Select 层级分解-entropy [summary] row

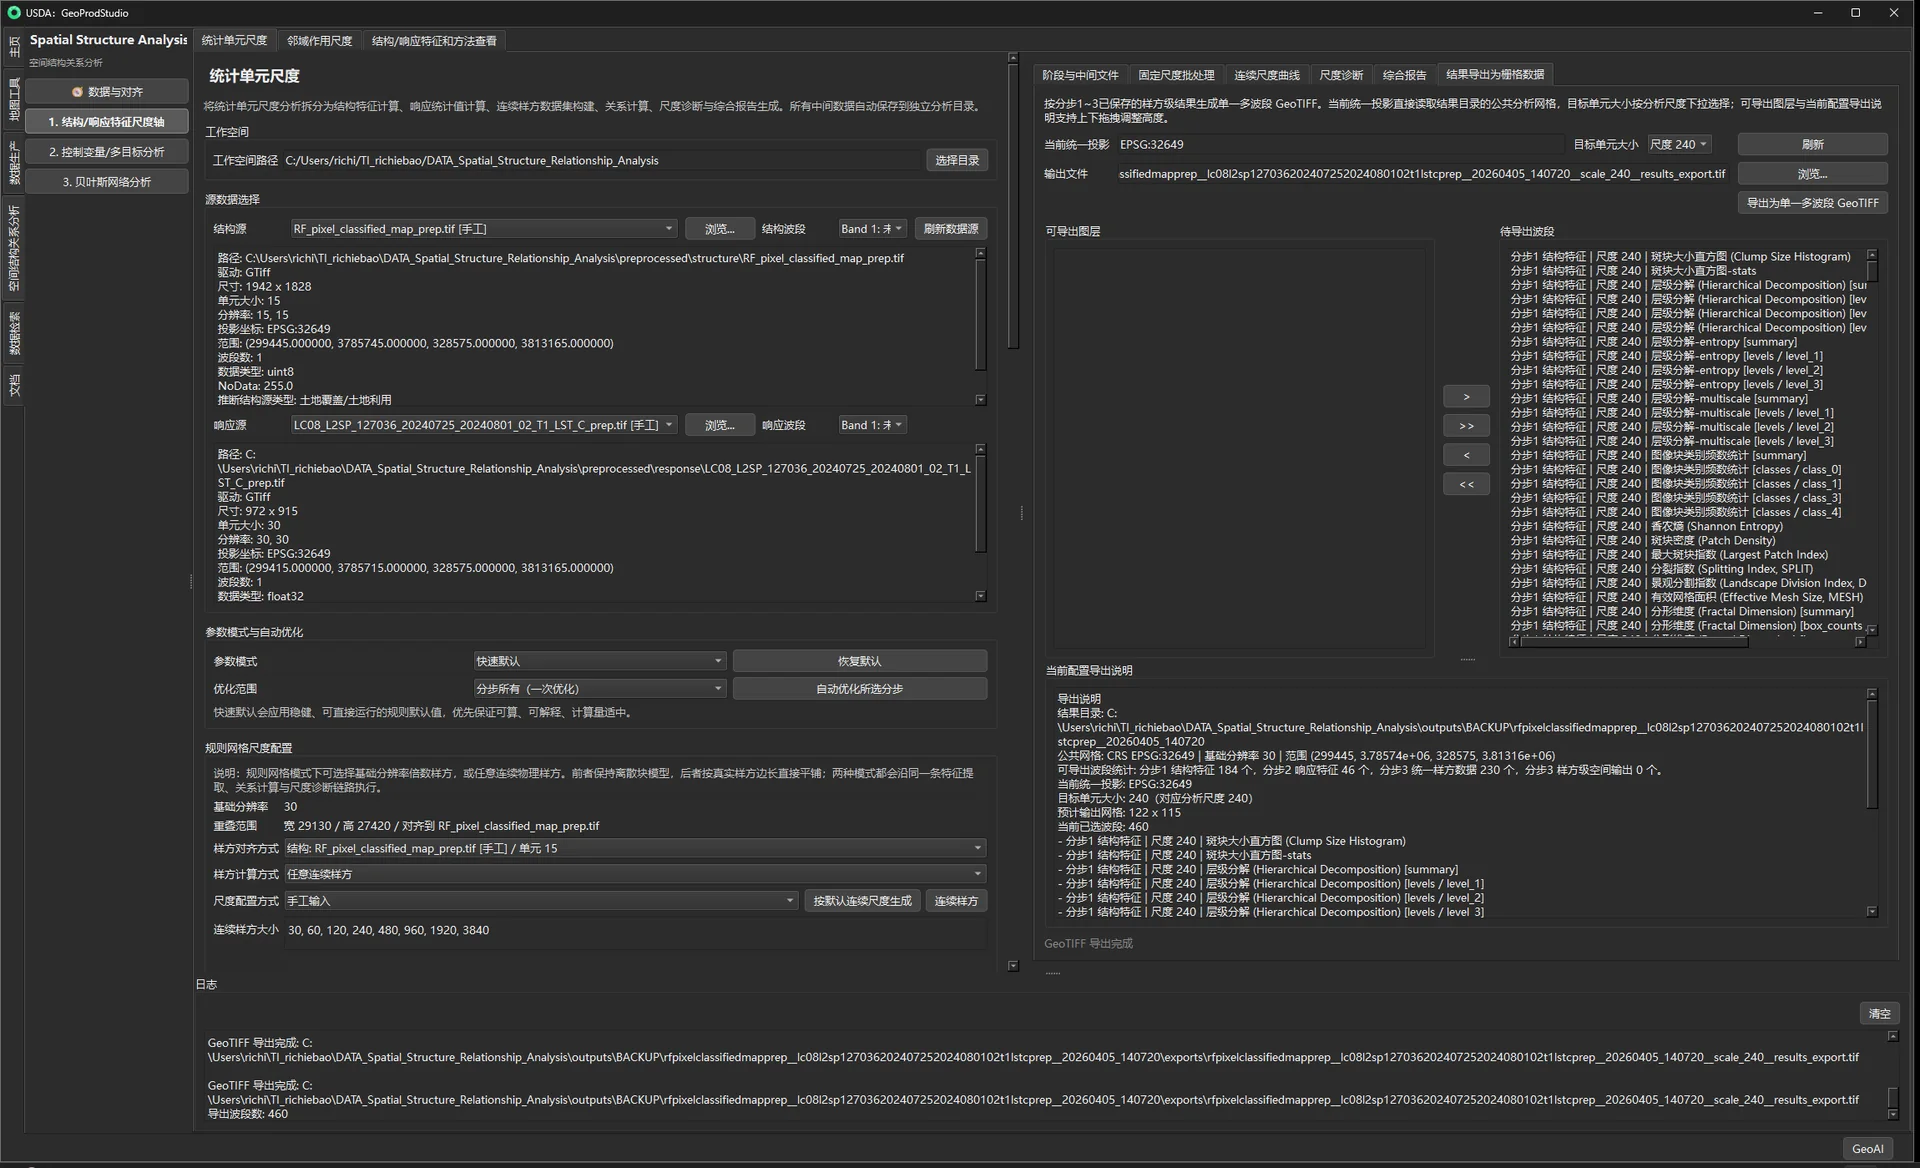1686,342
